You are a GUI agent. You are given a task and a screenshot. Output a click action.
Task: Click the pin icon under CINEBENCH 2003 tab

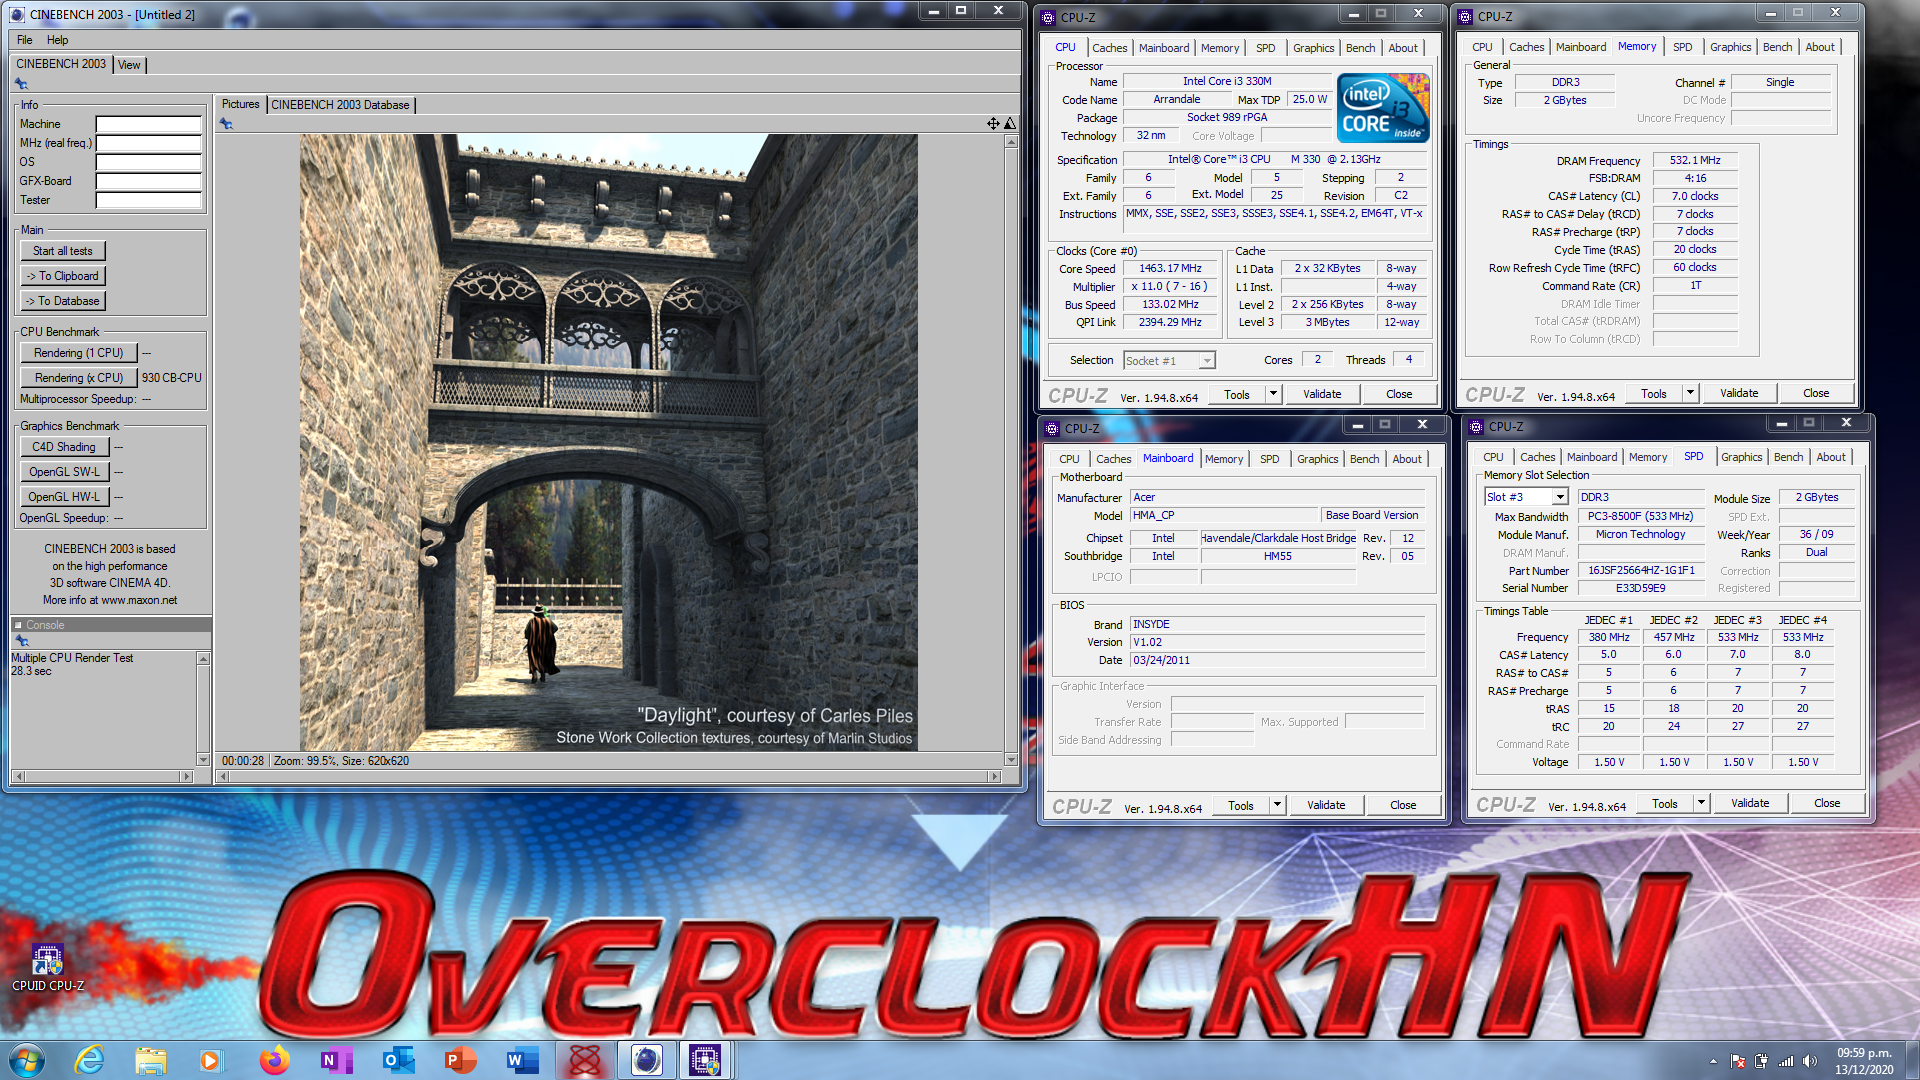click(21, 84)
